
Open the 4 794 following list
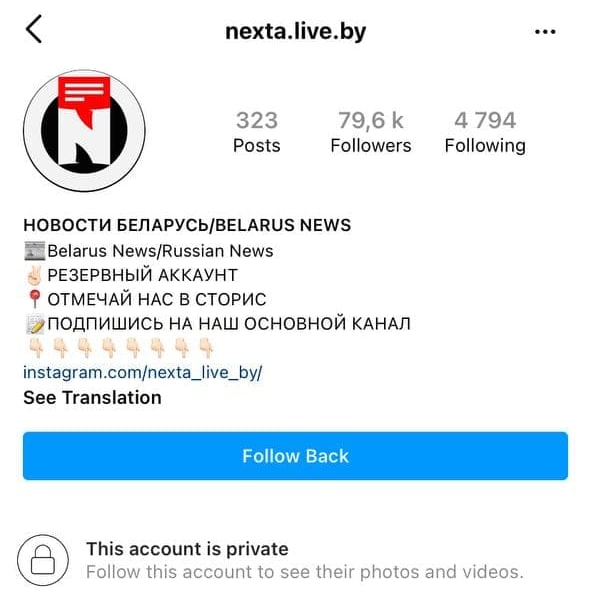485,132
